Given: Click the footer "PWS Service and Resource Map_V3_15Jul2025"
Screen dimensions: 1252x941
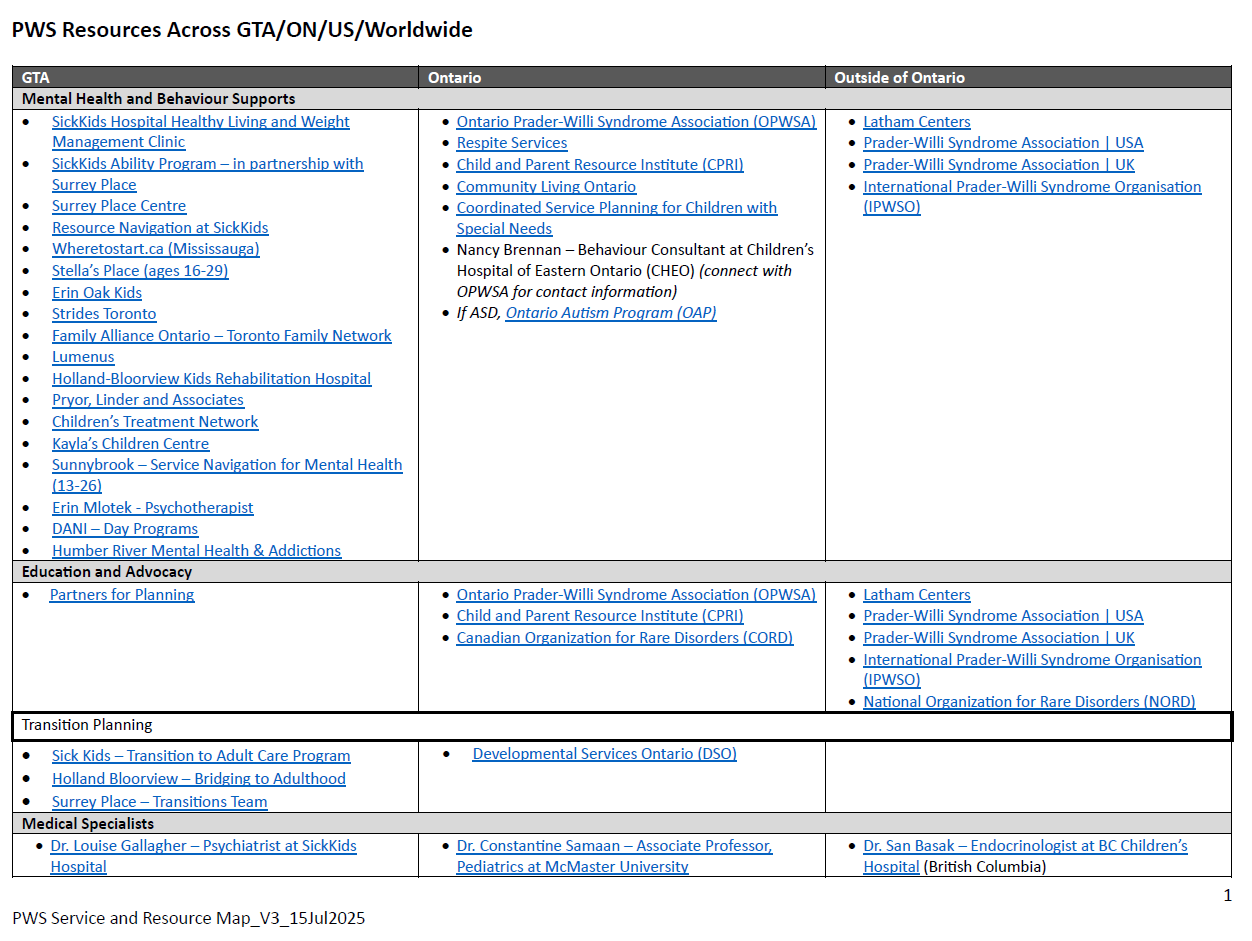Looking at the screenshot, I should (x=189, y=918).
